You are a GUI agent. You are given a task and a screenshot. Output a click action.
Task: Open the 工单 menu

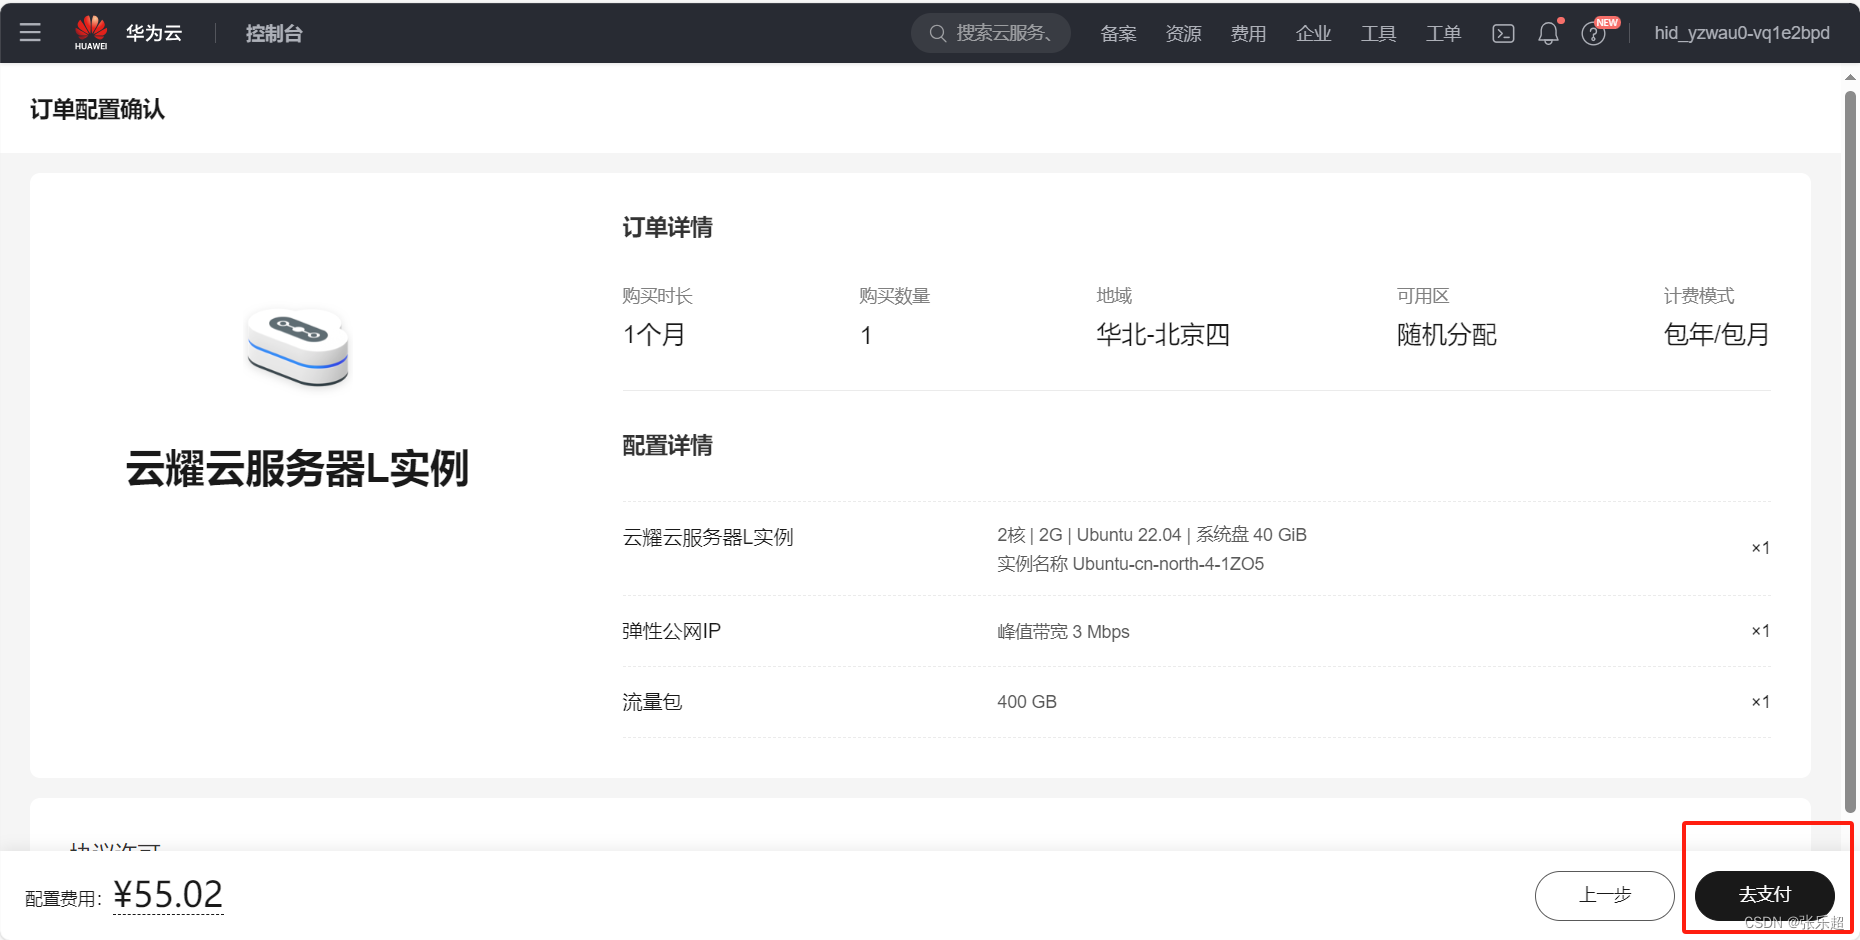pyautogui.click(x=1443, y=33)
